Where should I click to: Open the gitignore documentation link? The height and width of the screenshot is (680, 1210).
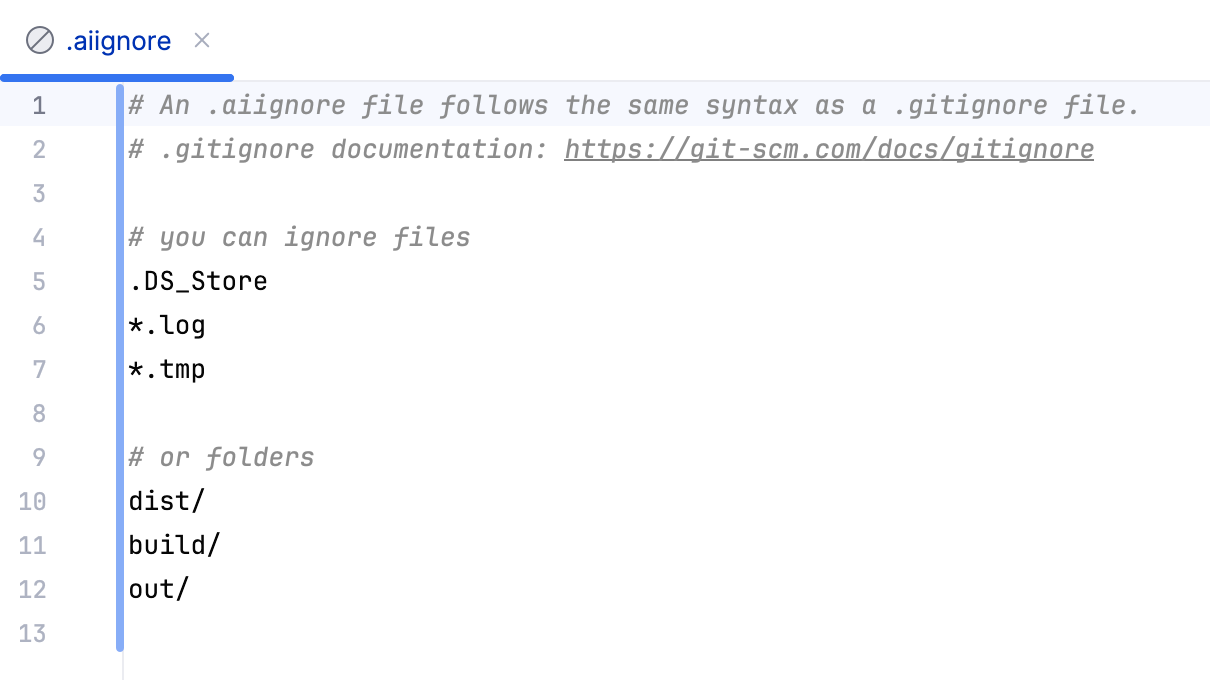(828, 148)
